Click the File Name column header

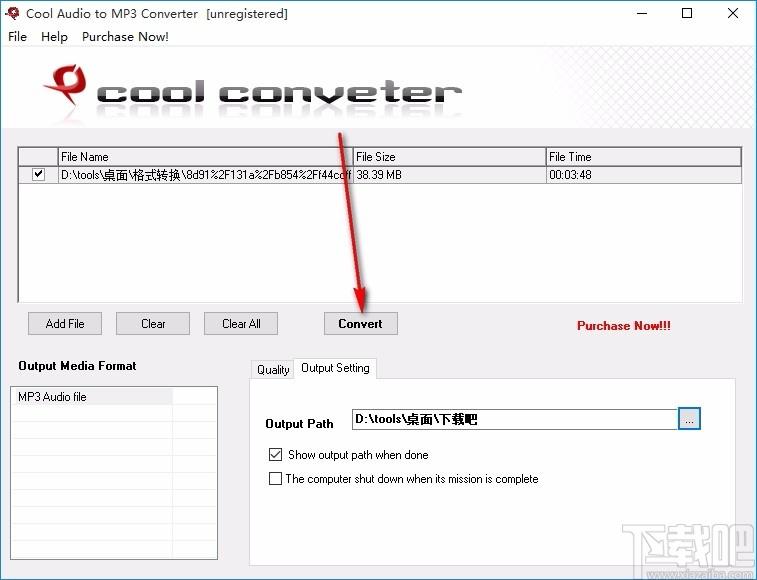pyautogui.click(x=205, y=157)
